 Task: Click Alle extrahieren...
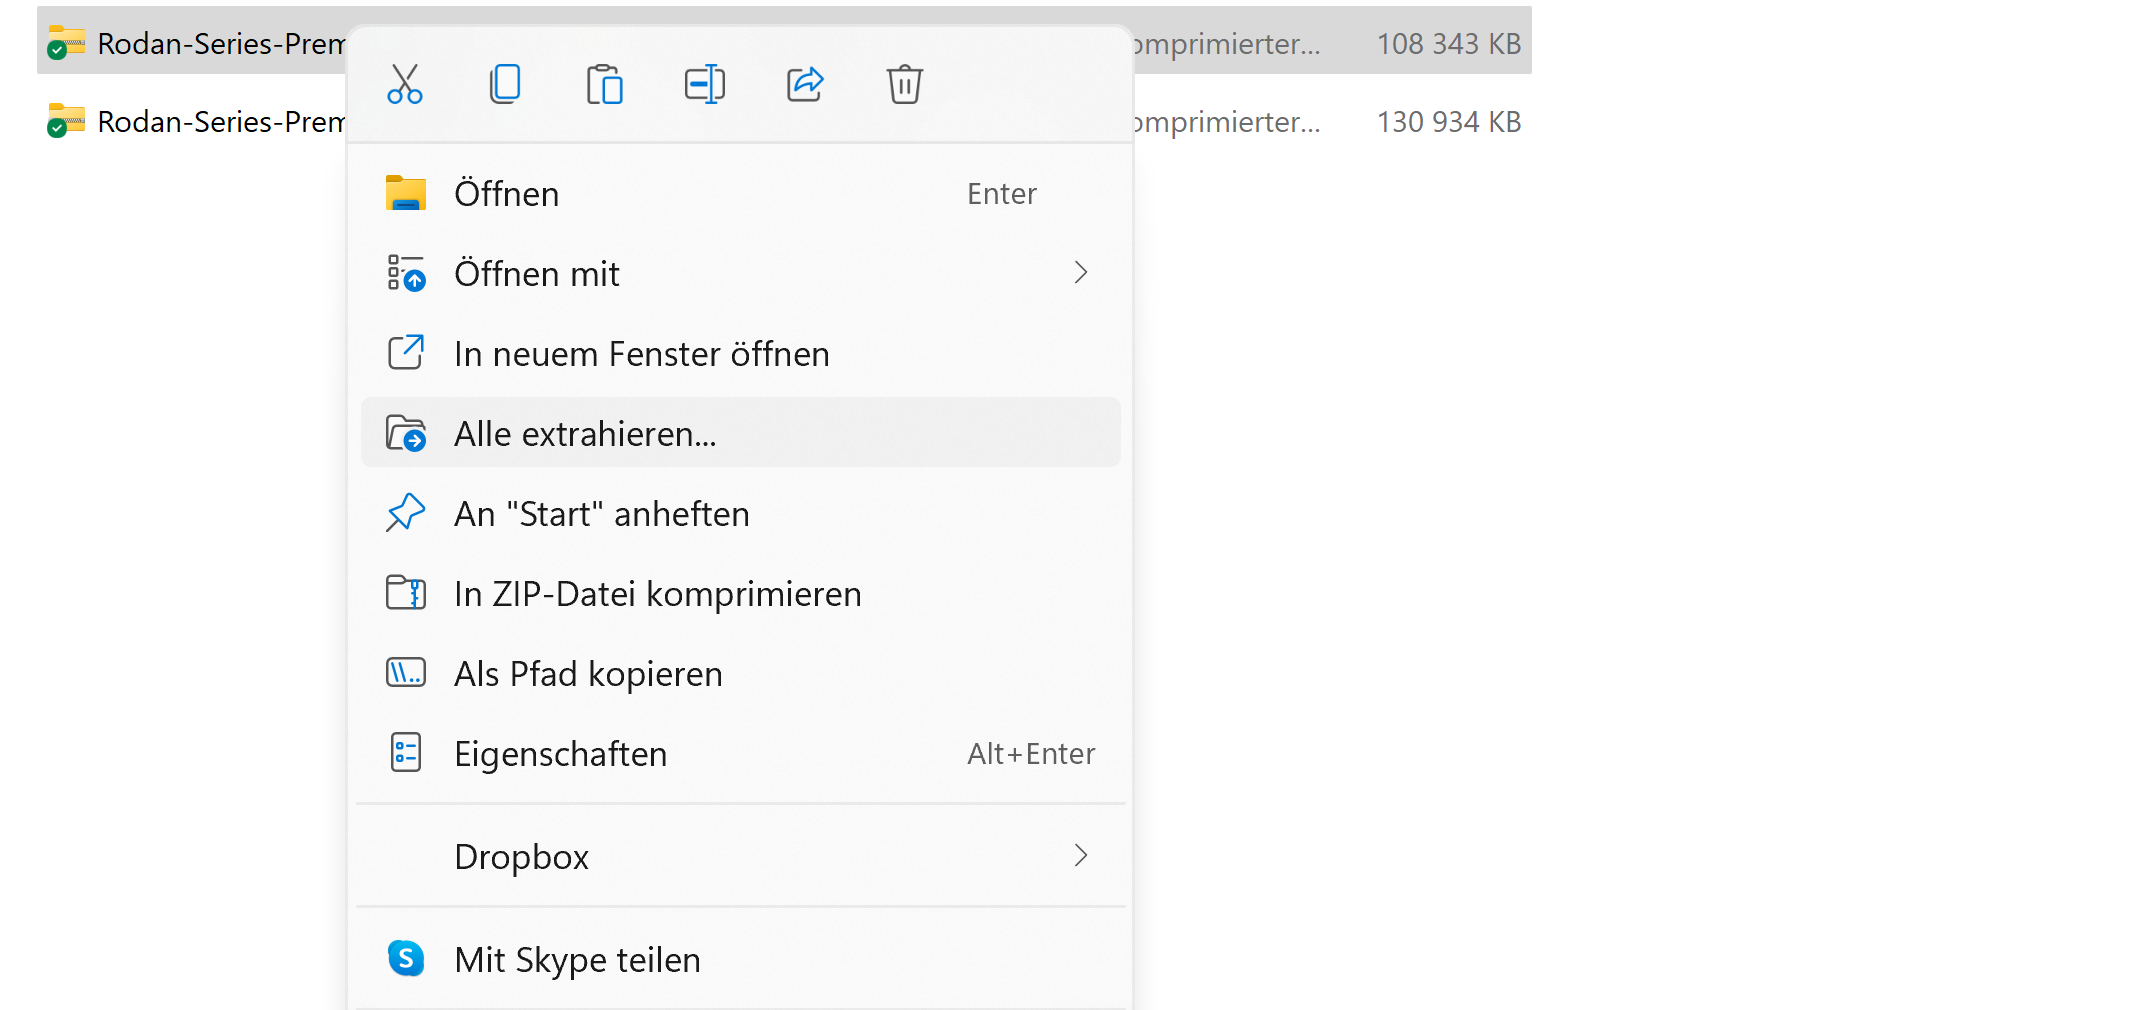(585, 432)
